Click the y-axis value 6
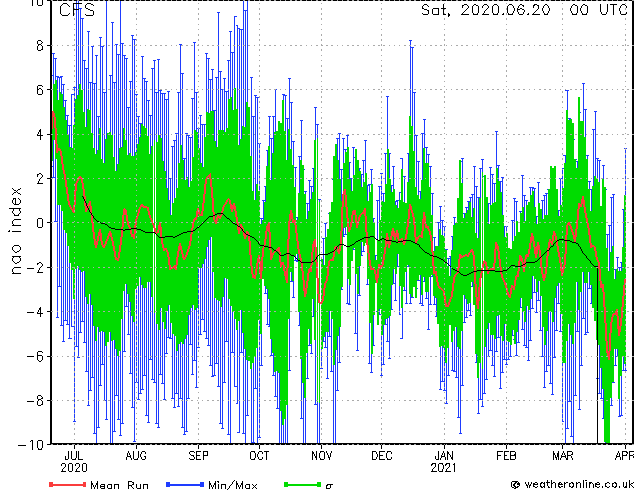The image size is (634, 490). coord(40,90)
